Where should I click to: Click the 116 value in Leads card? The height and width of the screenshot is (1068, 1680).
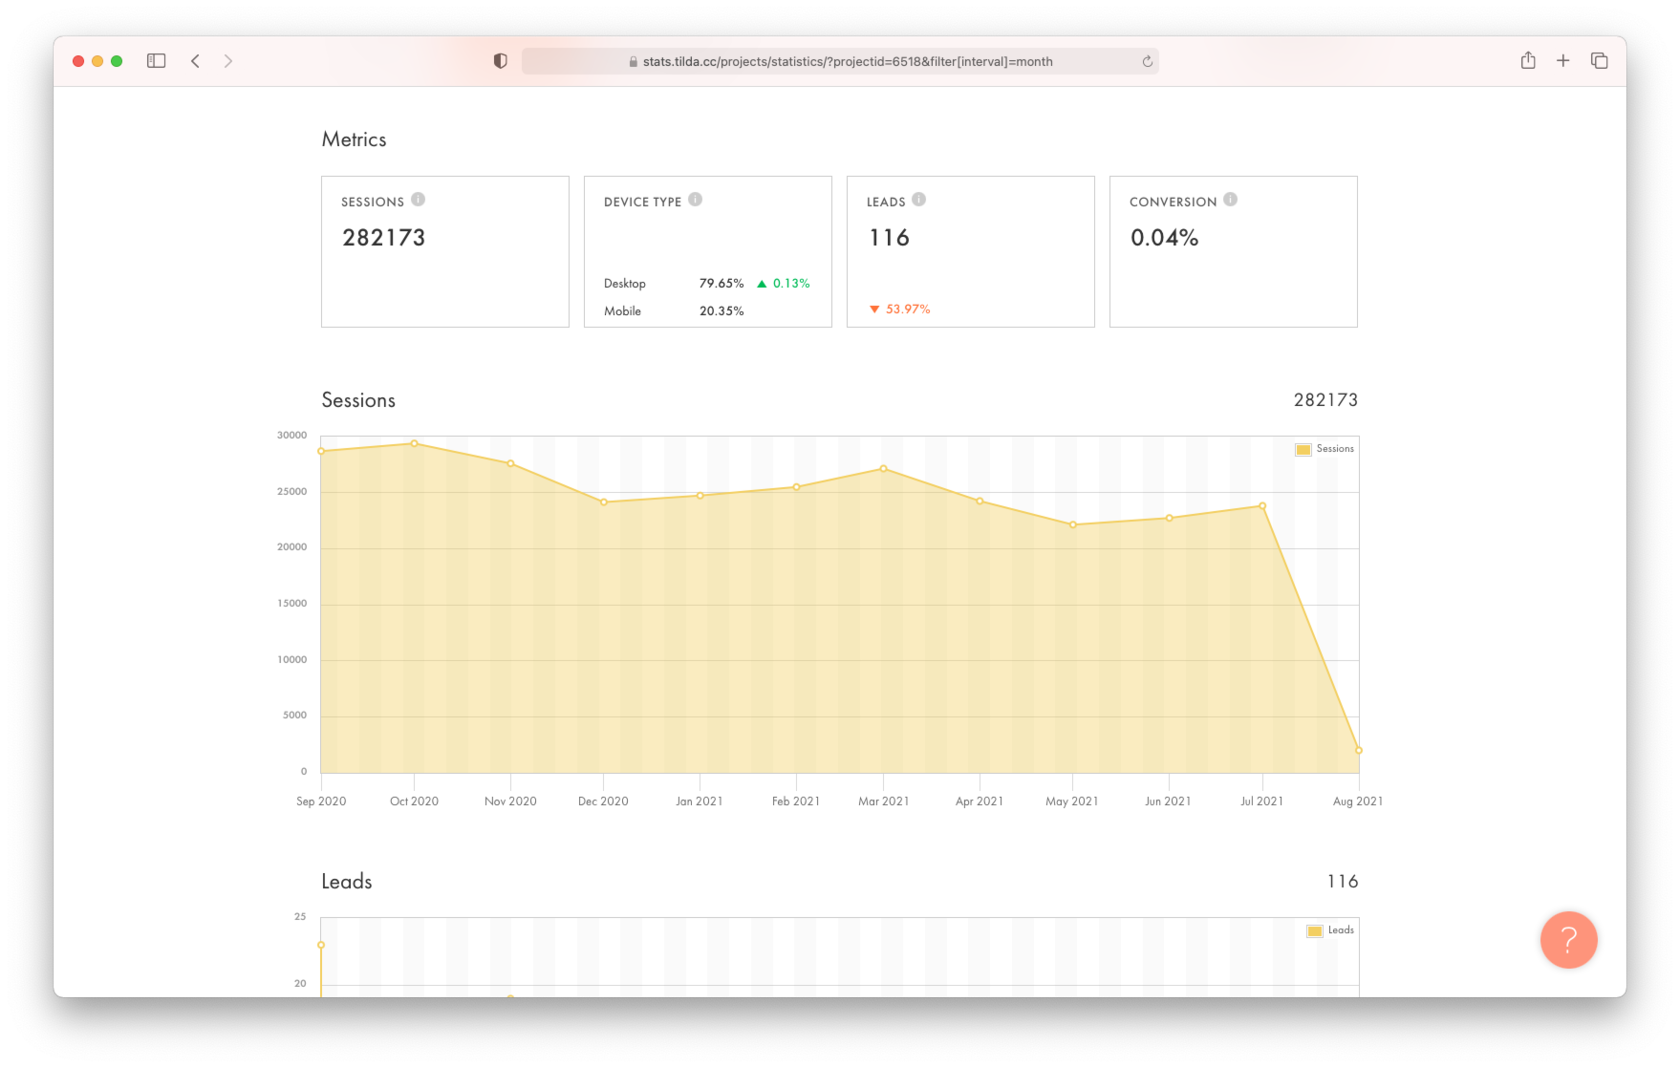point(889,238)
